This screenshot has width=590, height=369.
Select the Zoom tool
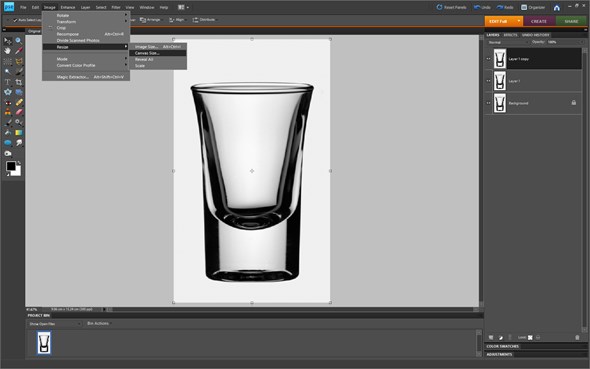[x=18, y=41]
